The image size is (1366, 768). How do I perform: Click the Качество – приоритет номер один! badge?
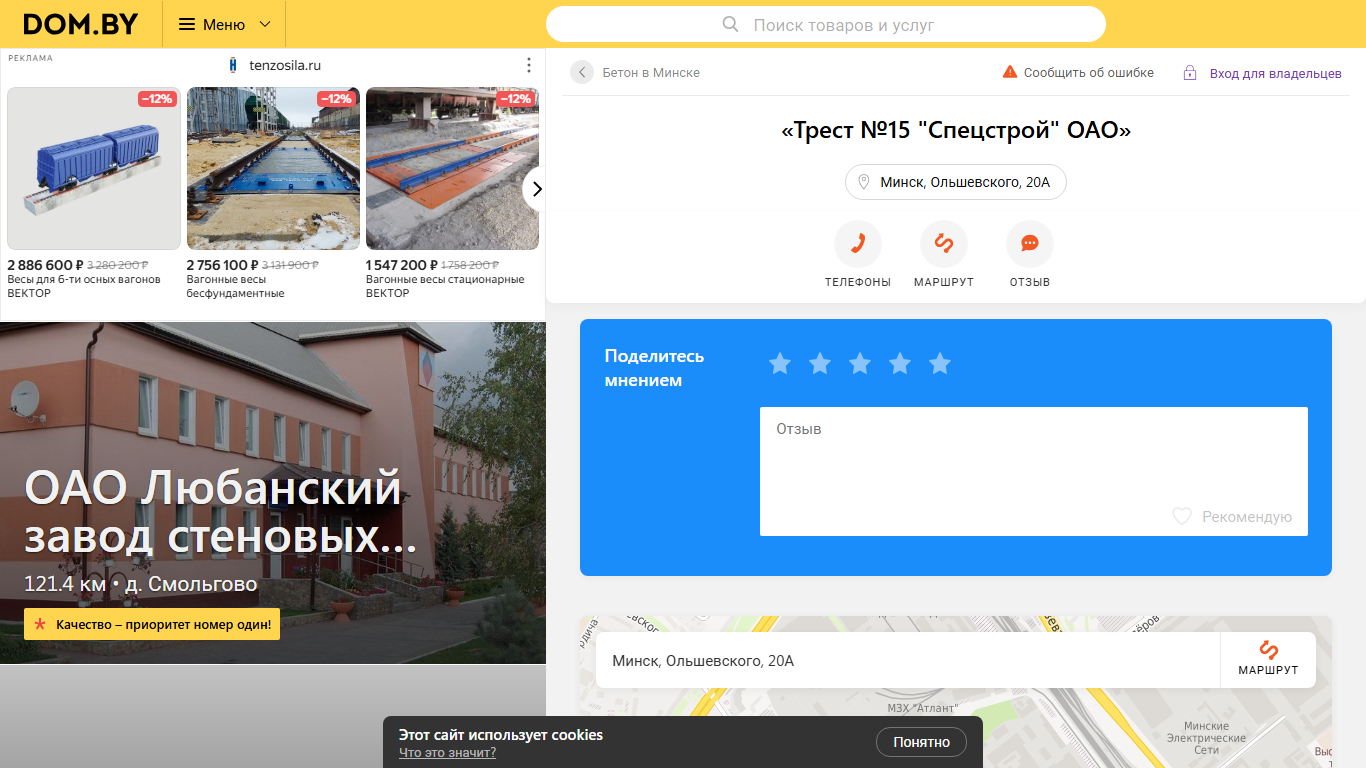152,625
